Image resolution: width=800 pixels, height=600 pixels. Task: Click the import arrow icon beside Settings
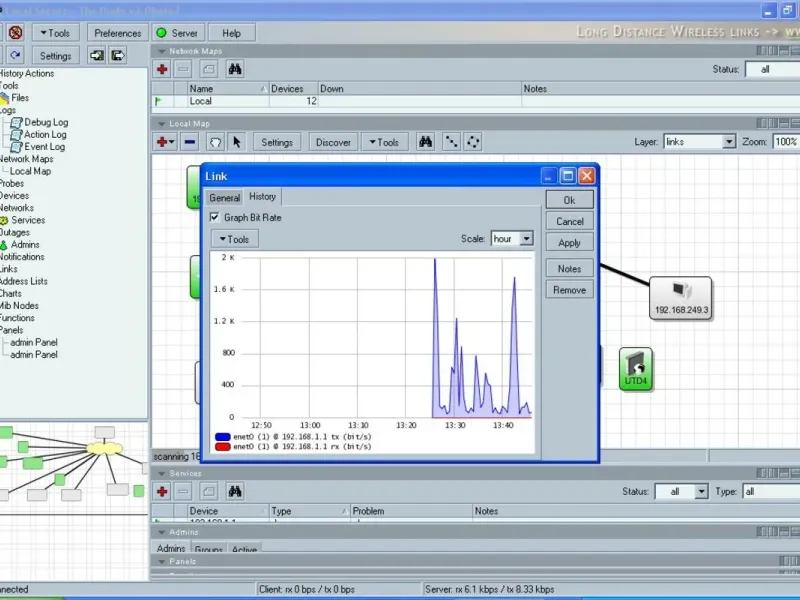pyautogui.click(x=96, y=55)
